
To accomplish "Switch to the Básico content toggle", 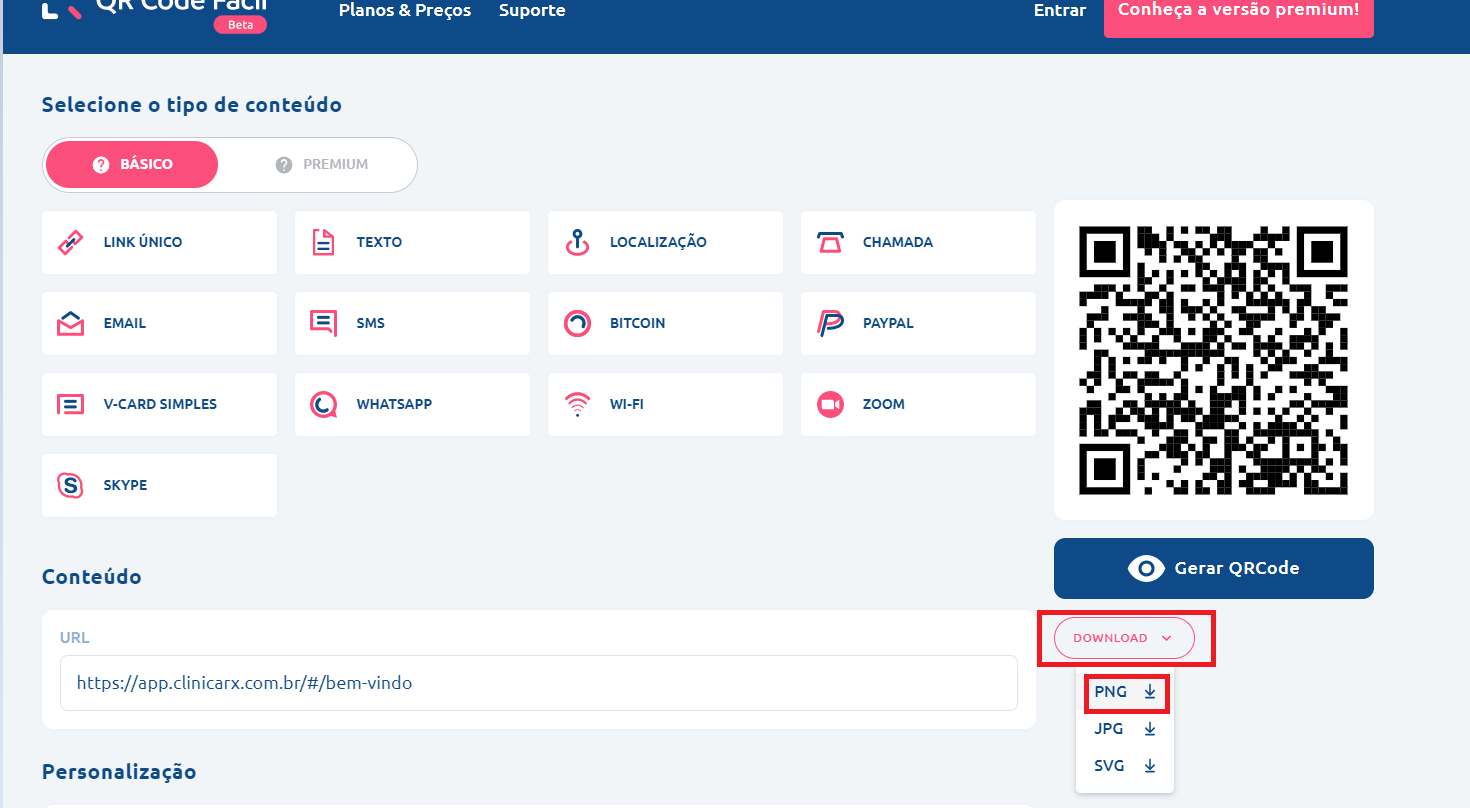I will coord(132,165).
